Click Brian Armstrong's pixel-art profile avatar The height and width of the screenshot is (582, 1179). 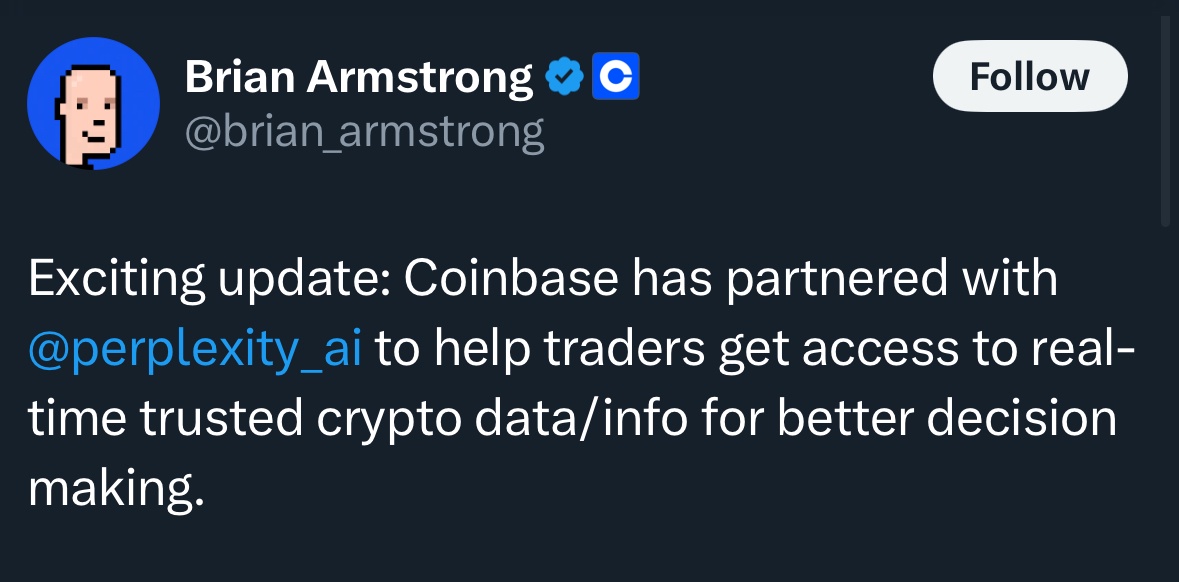[93, 103]
